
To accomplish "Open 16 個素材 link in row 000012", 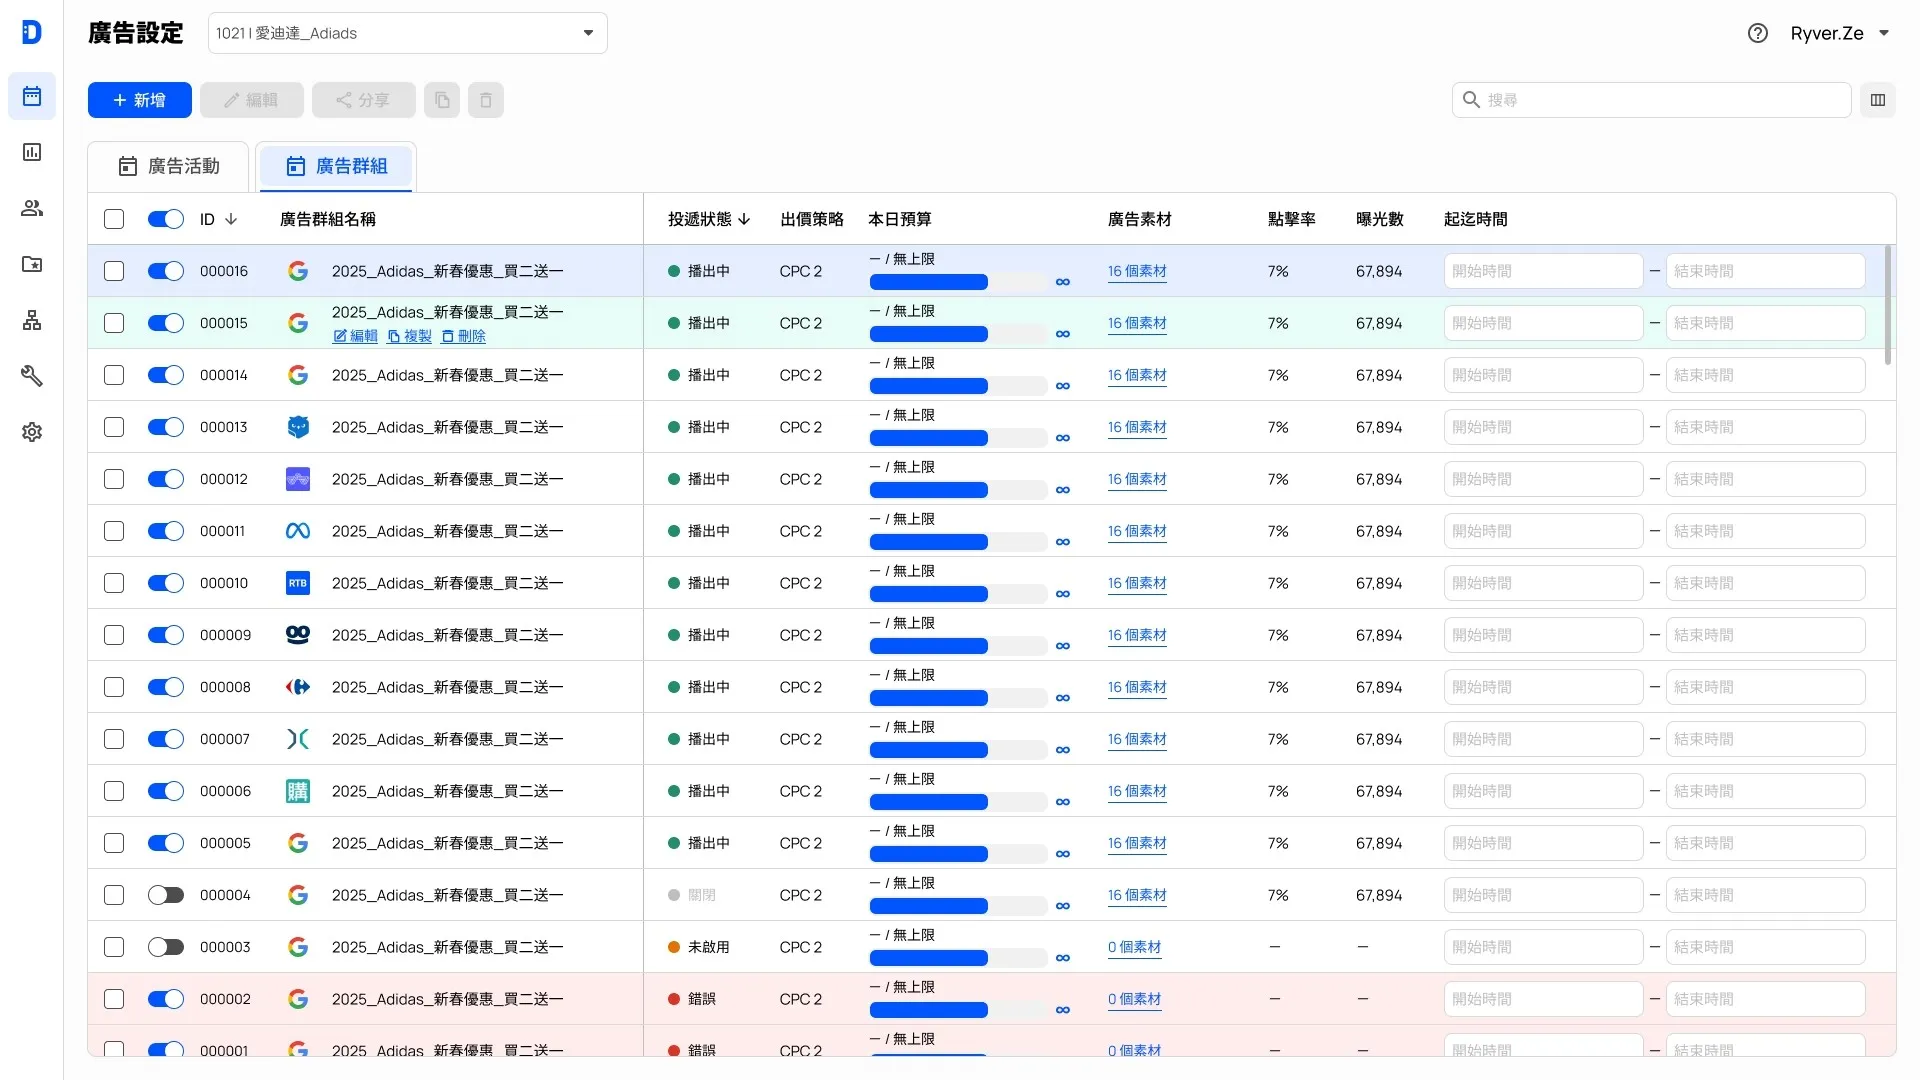I will point(1137,479).
